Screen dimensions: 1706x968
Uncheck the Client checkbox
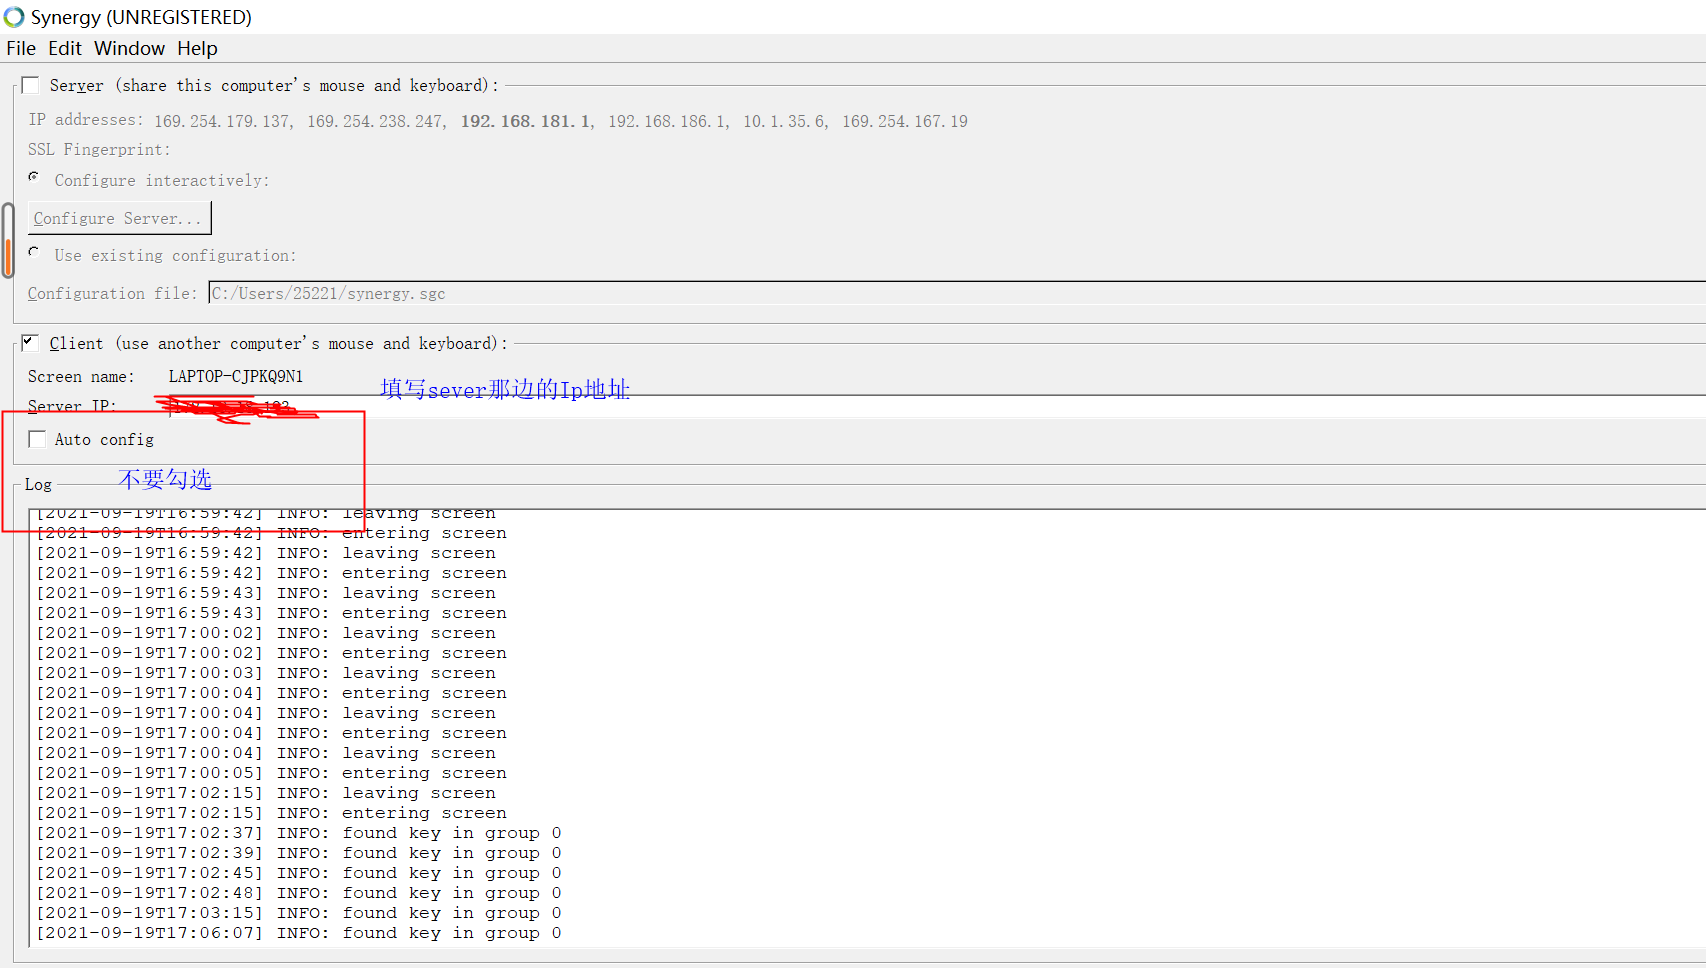coord(31,343)
